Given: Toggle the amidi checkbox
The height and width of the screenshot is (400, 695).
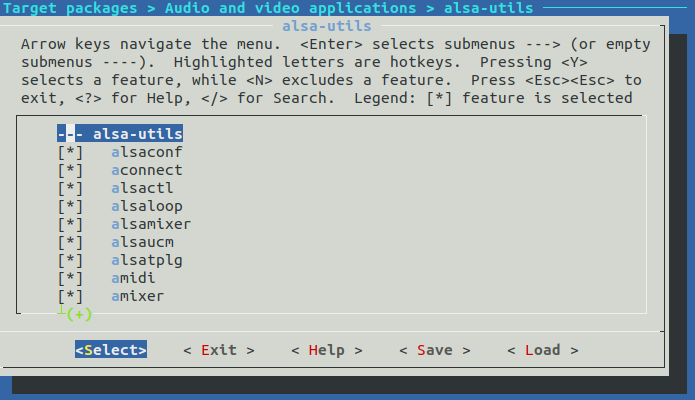Looking at the screenshot, I should 70,278.
